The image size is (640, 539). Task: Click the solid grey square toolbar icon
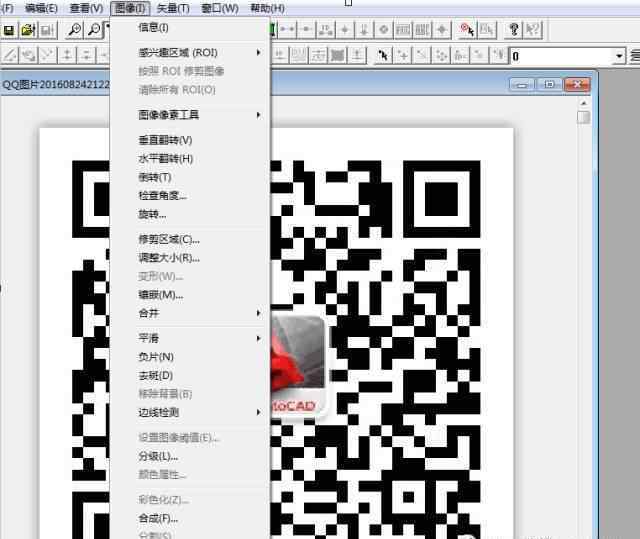[338, 55]
